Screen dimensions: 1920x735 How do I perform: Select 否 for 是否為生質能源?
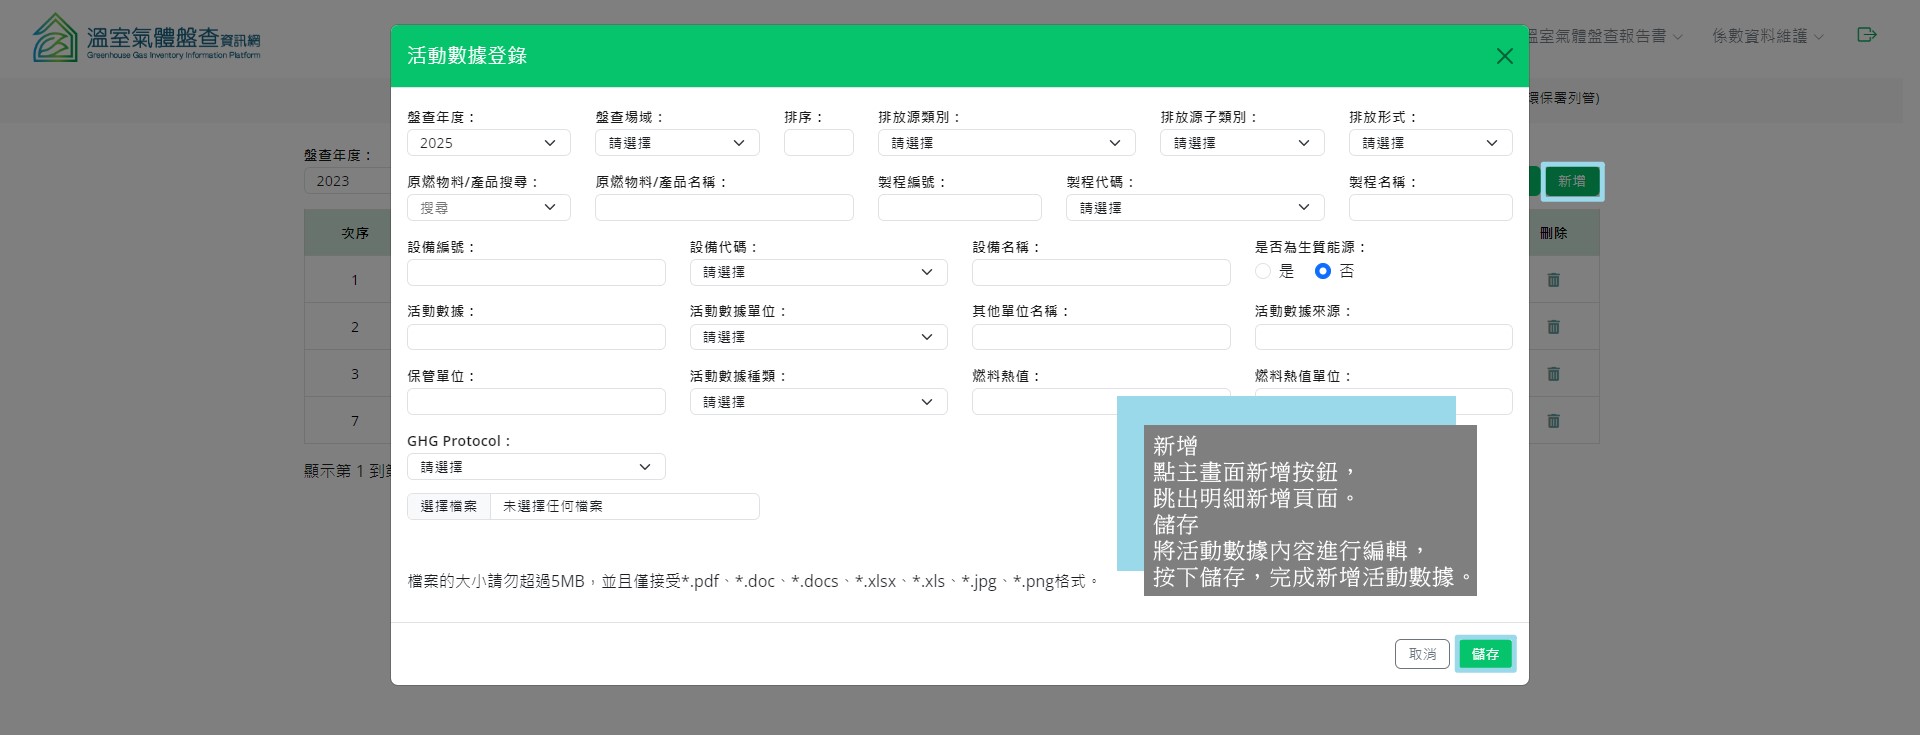pyautogui.click(x=1322, y=271)
